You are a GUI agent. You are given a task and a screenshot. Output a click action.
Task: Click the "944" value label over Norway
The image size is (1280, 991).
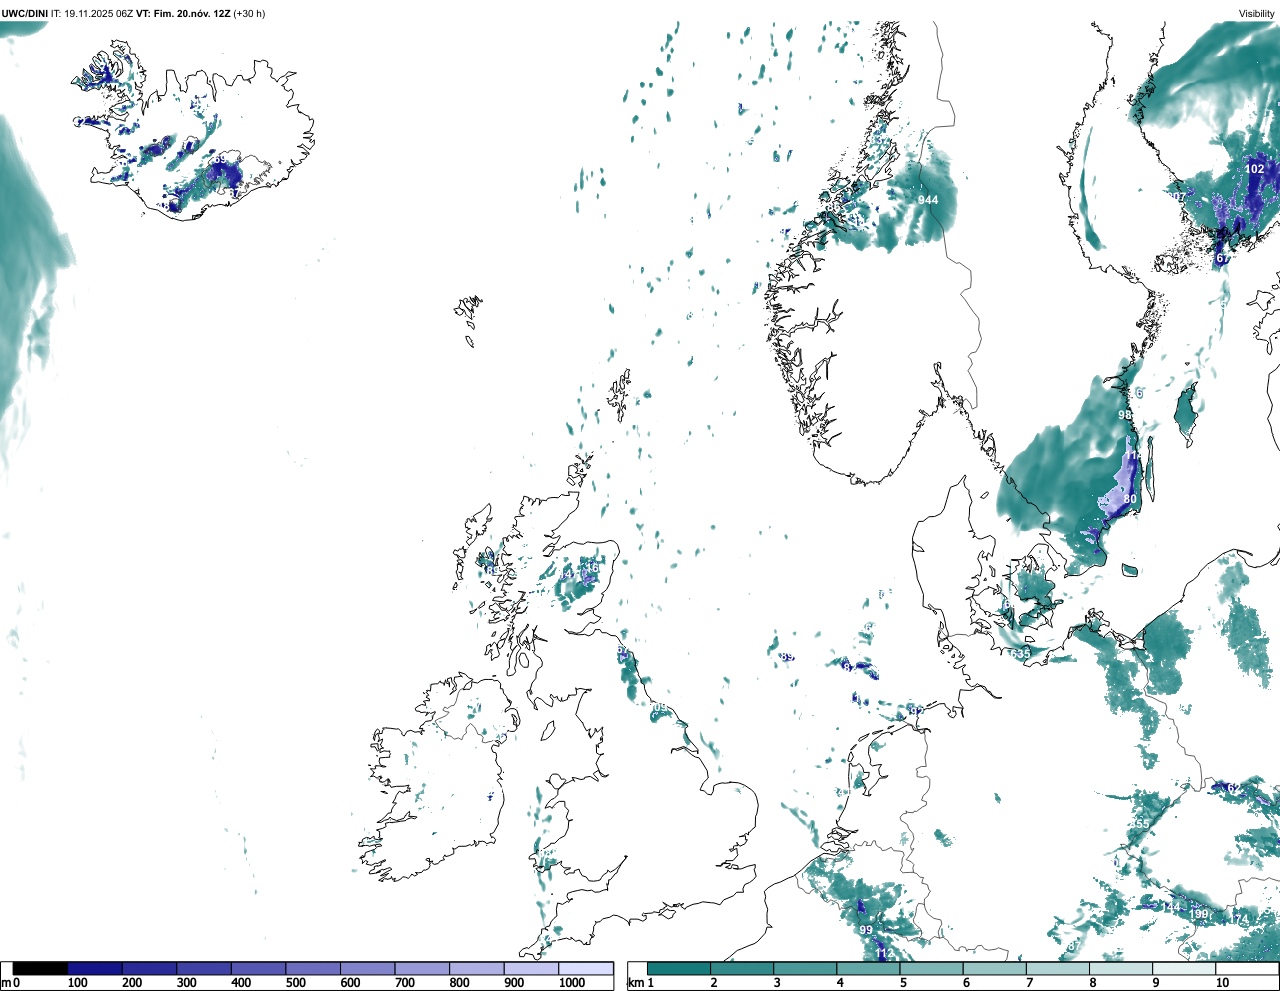pyautogui.click(x=928, y=200)
